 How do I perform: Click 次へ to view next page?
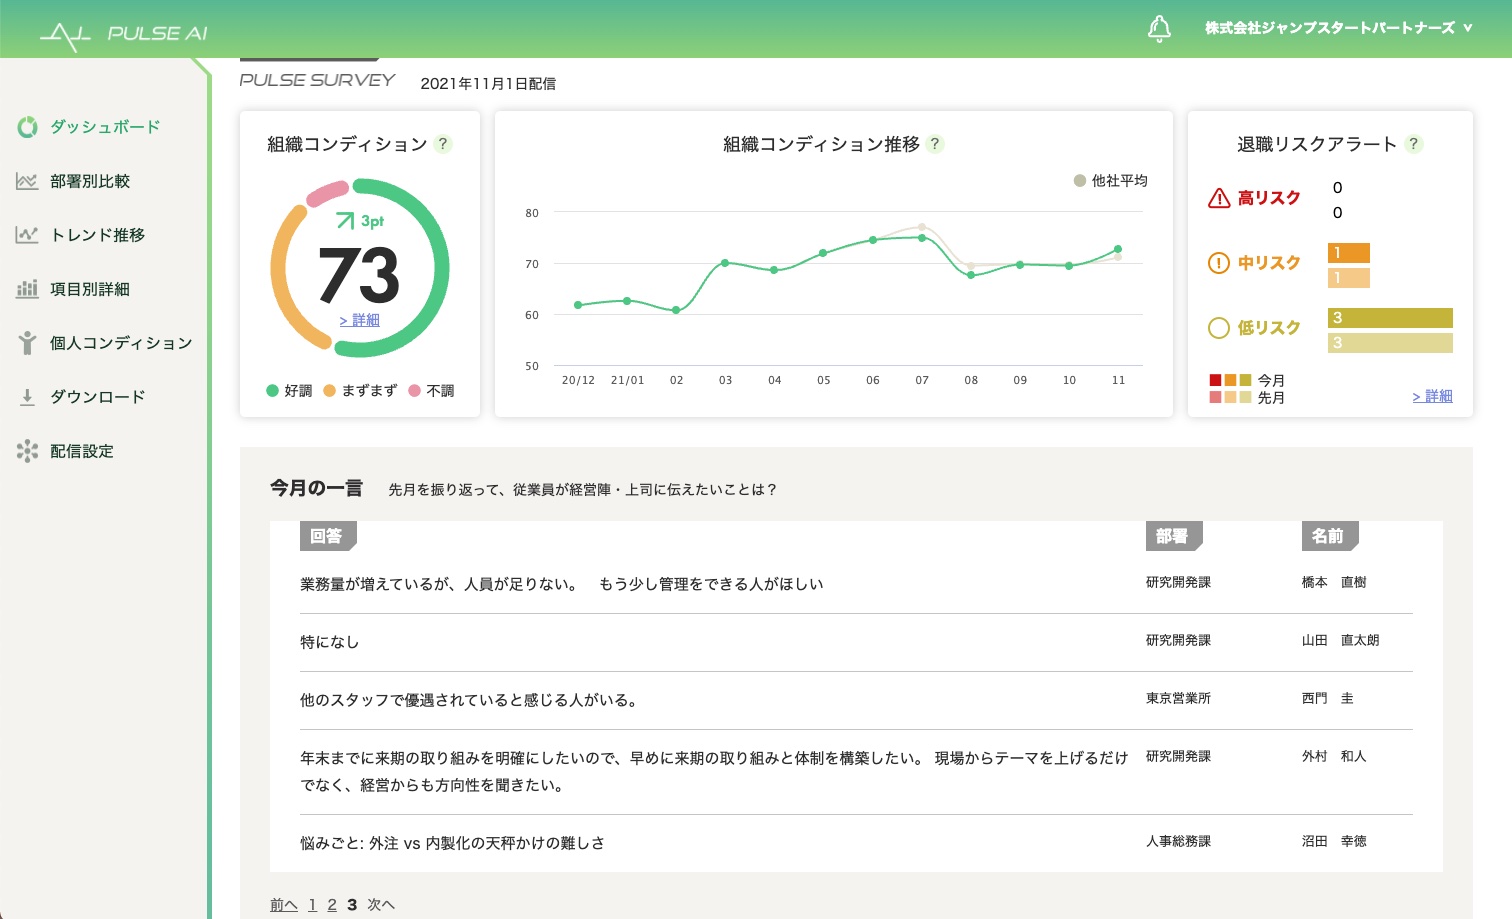click(381, 905)
